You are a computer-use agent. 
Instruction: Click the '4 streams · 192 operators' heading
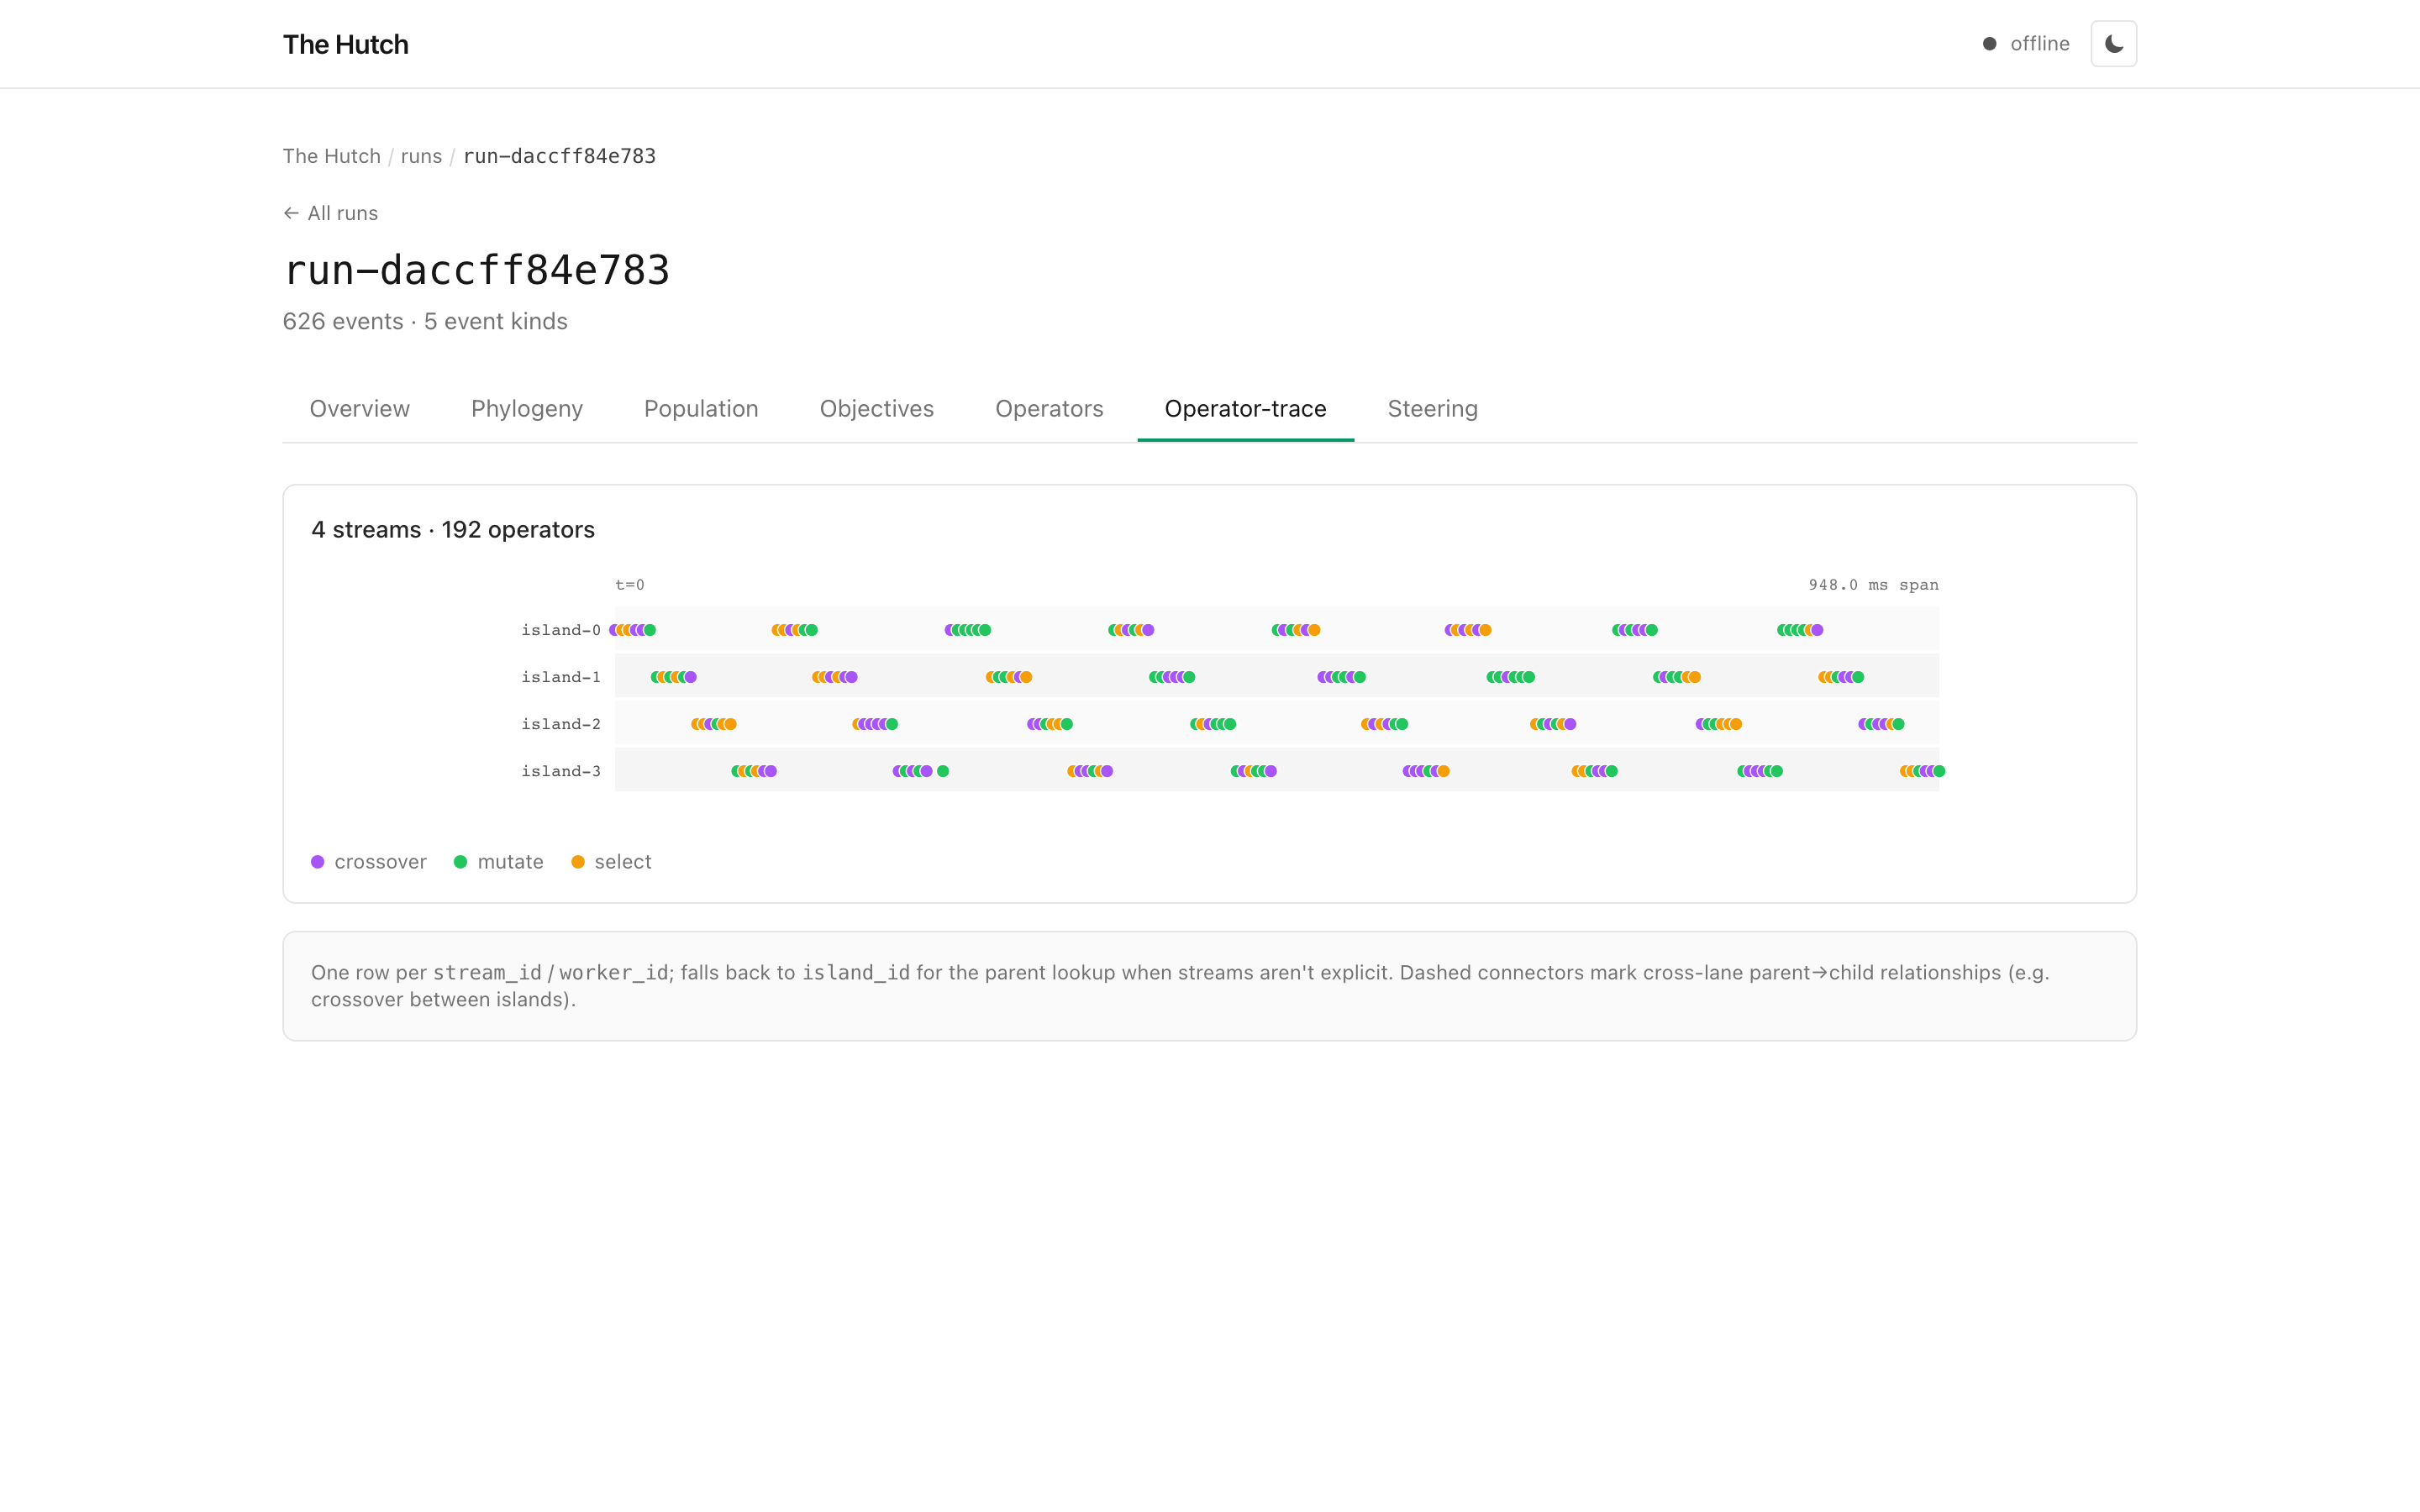[x=453, y=530]
